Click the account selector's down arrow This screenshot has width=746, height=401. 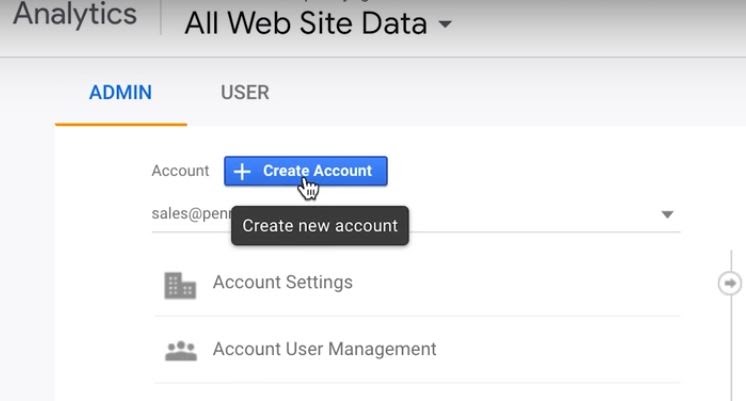667,214
